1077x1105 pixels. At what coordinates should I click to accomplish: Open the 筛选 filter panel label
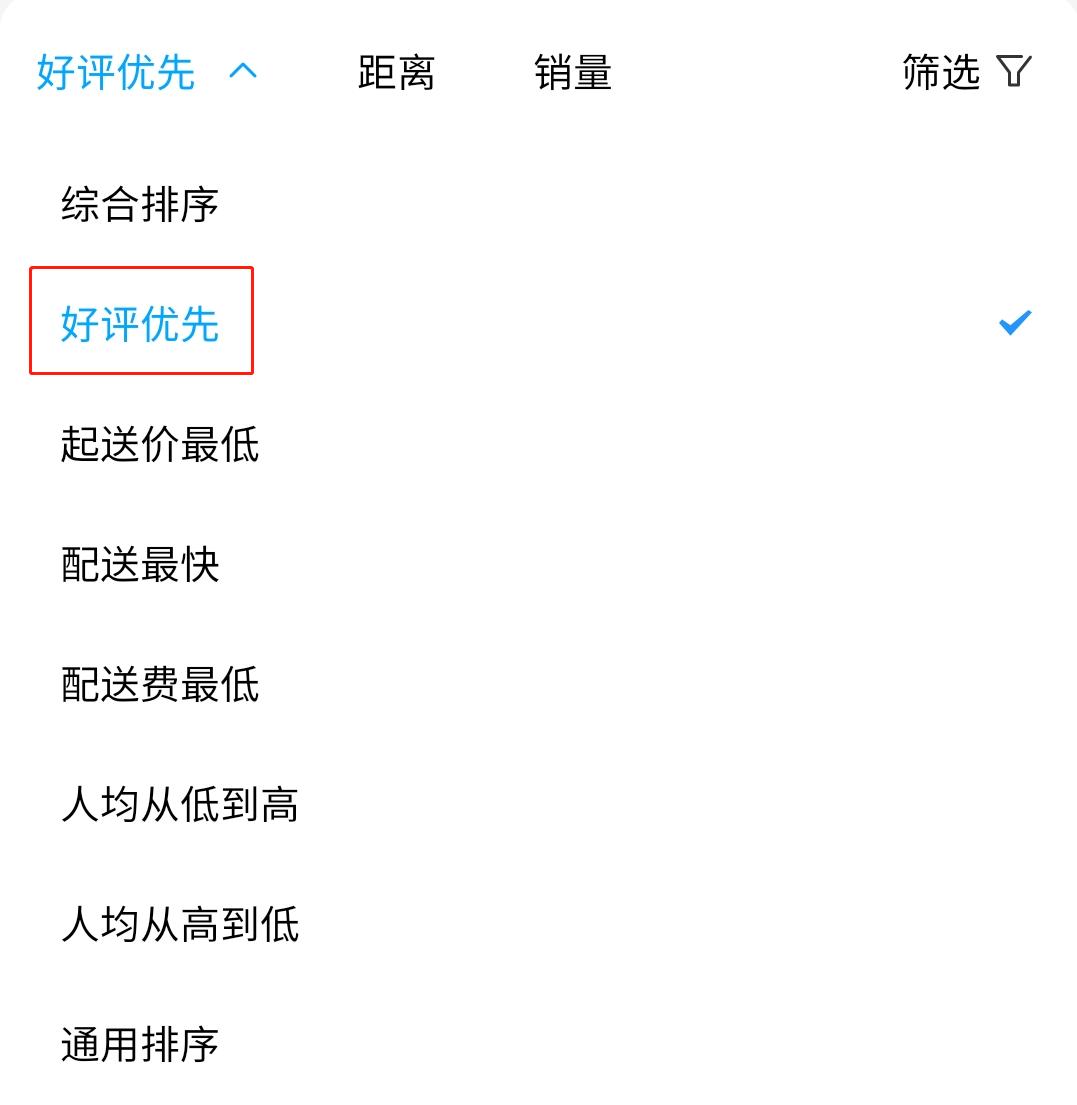pyautogui.click(x=941, y=72)
